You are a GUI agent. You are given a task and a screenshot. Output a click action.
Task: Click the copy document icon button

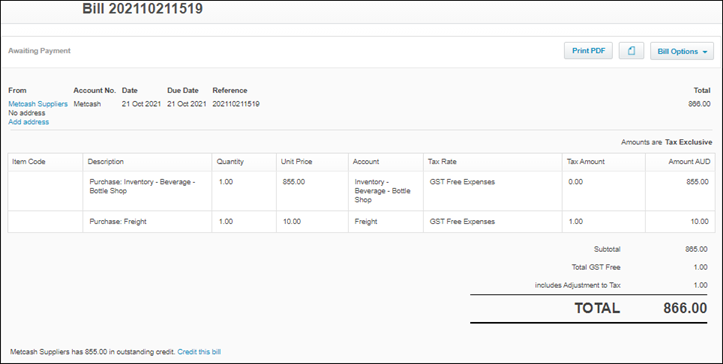[631, 51]
